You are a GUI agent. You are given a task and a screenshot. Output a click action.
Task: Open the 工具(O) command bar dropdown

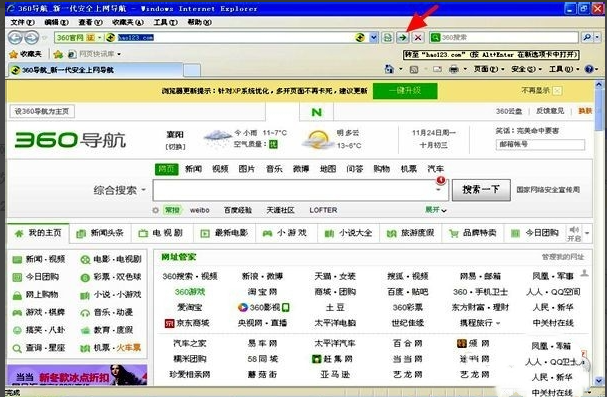point(563,69)
